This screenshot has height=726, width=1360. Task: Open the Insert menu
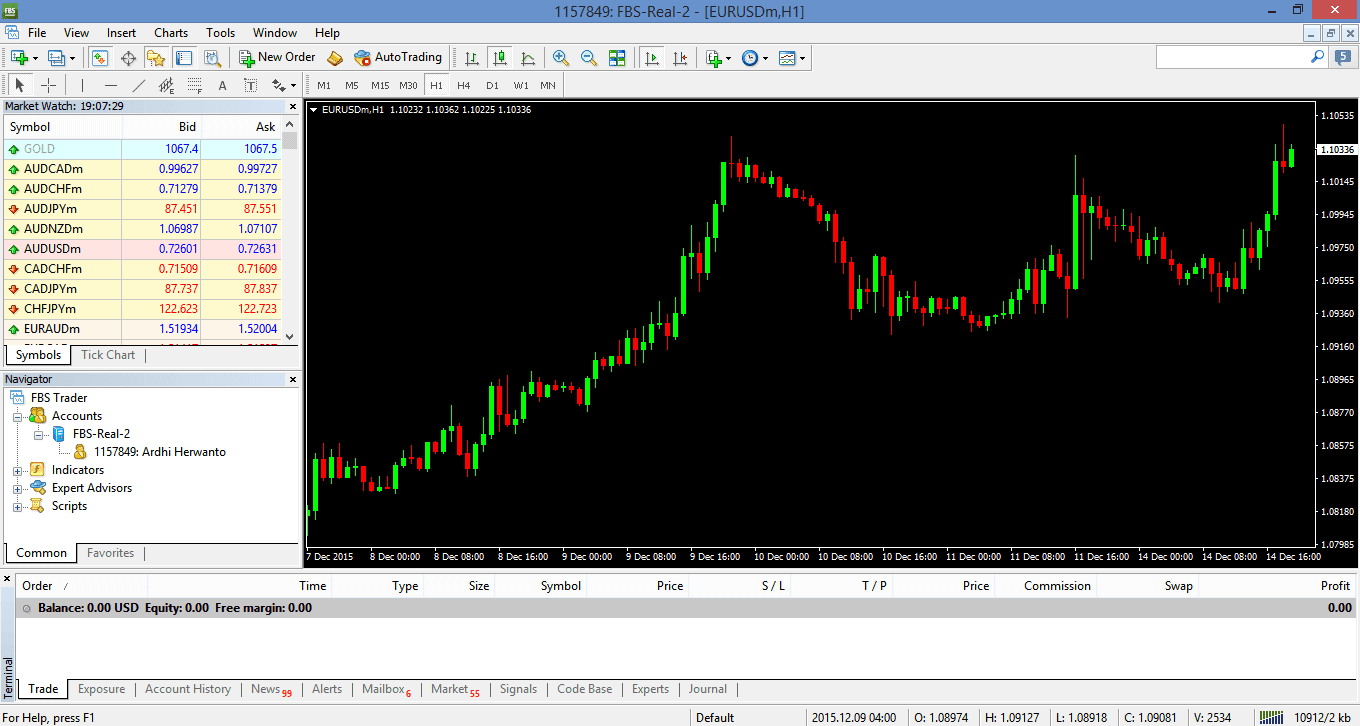tap(122, 33)
